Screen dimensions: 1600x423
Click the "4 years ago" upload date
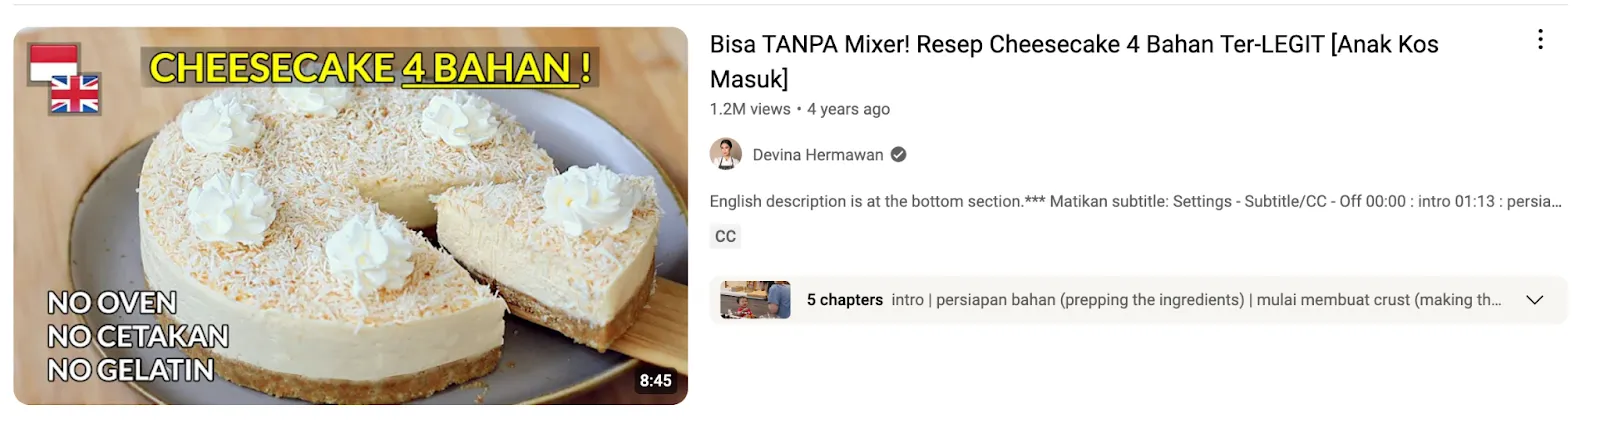click(x=848, y=109)
